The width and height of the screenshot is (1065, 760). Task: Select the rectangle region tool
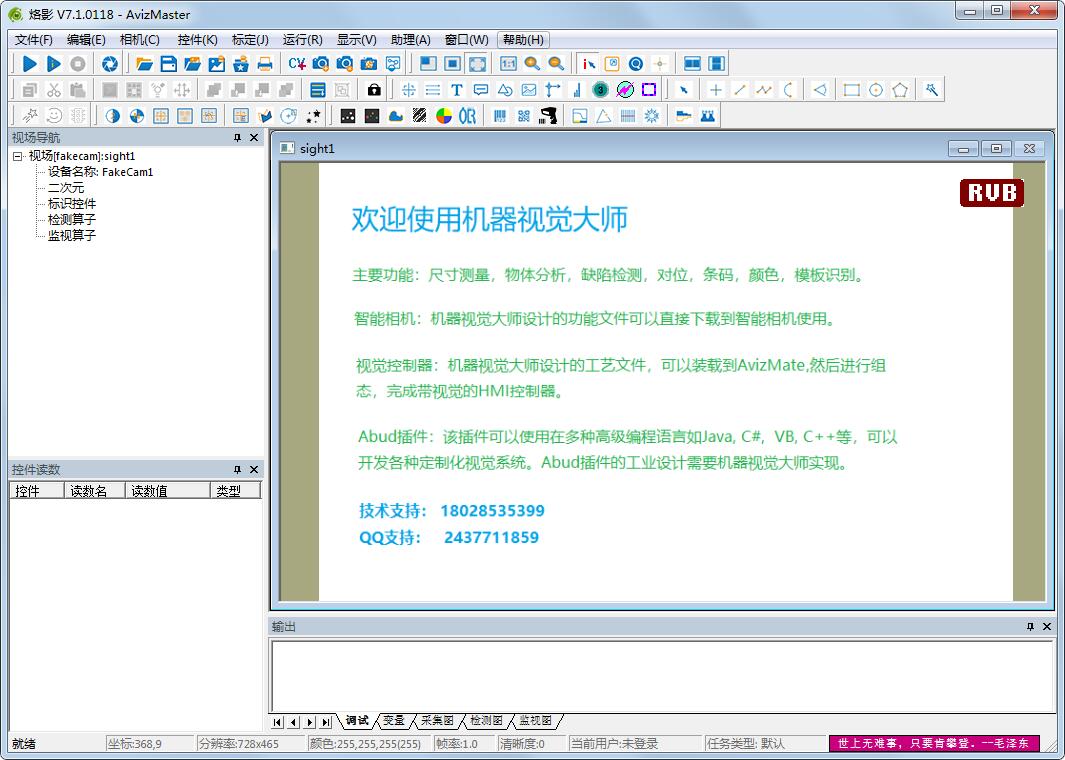851,90
